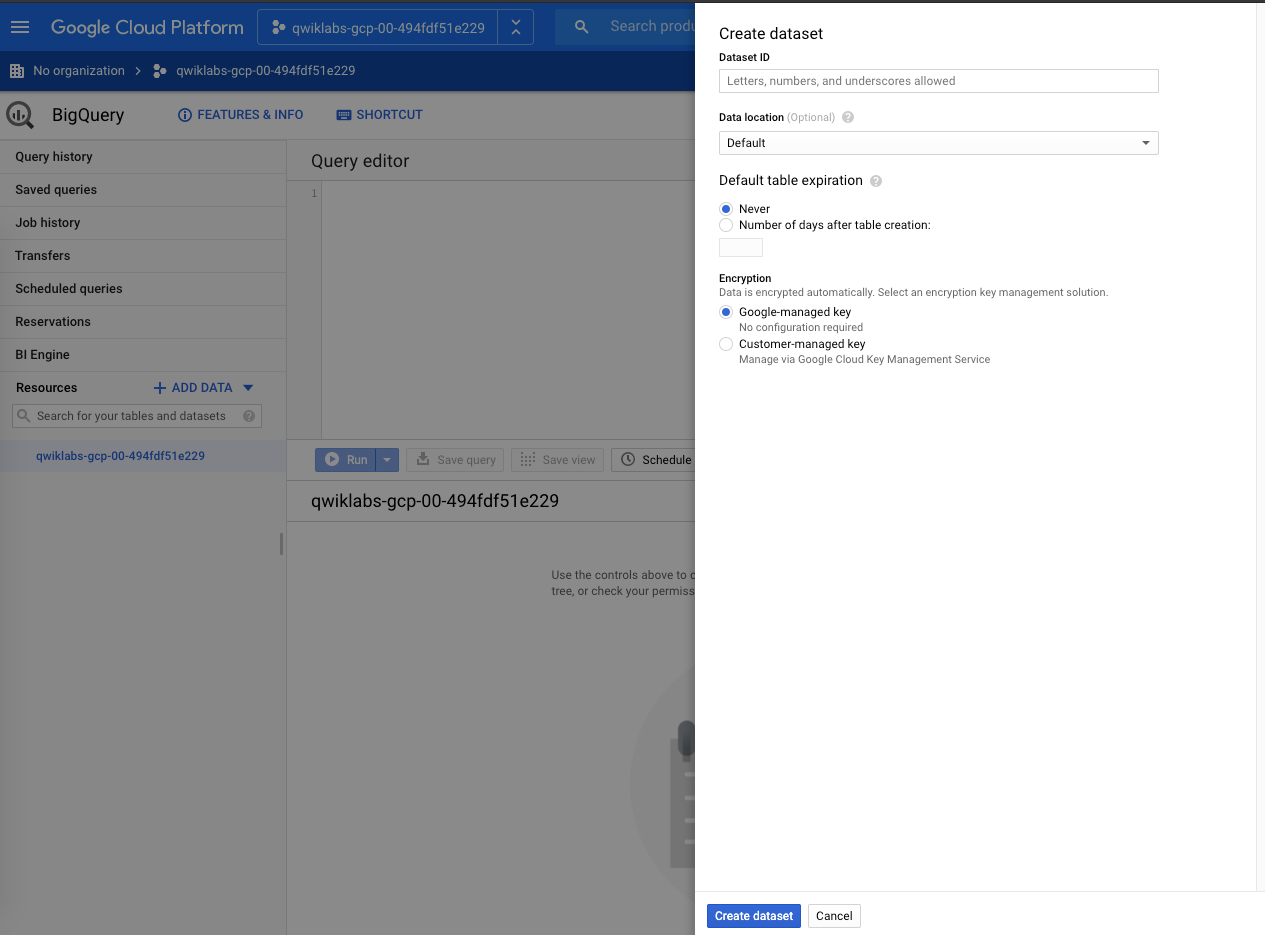Select Google-managed key encryption
The width and height of the screenshot is (1265, 935).
coord(726,312)
